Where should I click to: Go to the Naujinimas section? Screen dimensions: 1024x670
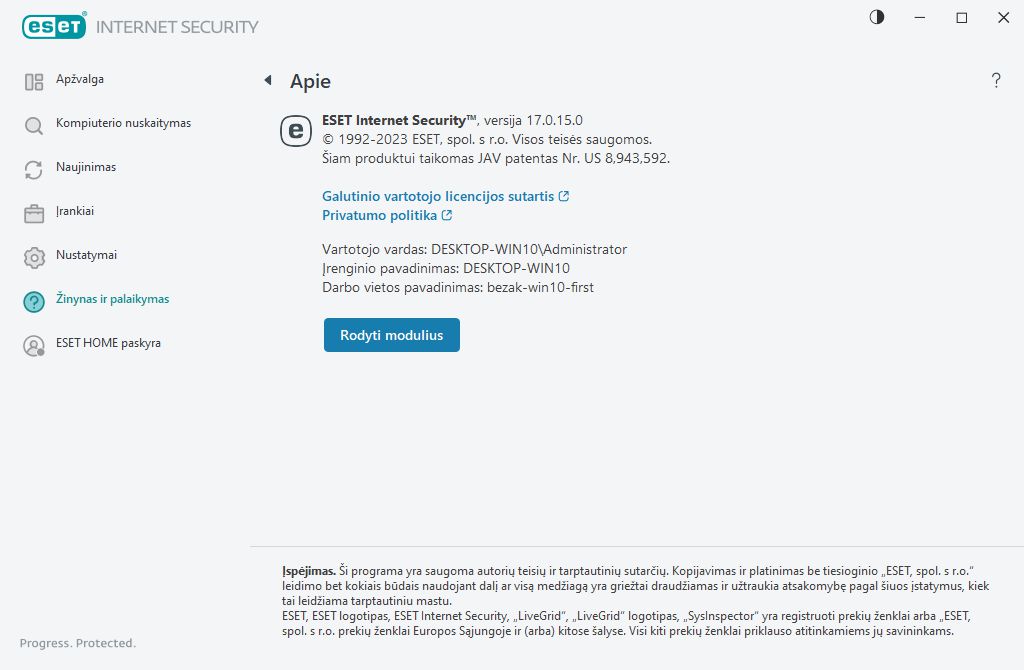[x=86, y=167]
